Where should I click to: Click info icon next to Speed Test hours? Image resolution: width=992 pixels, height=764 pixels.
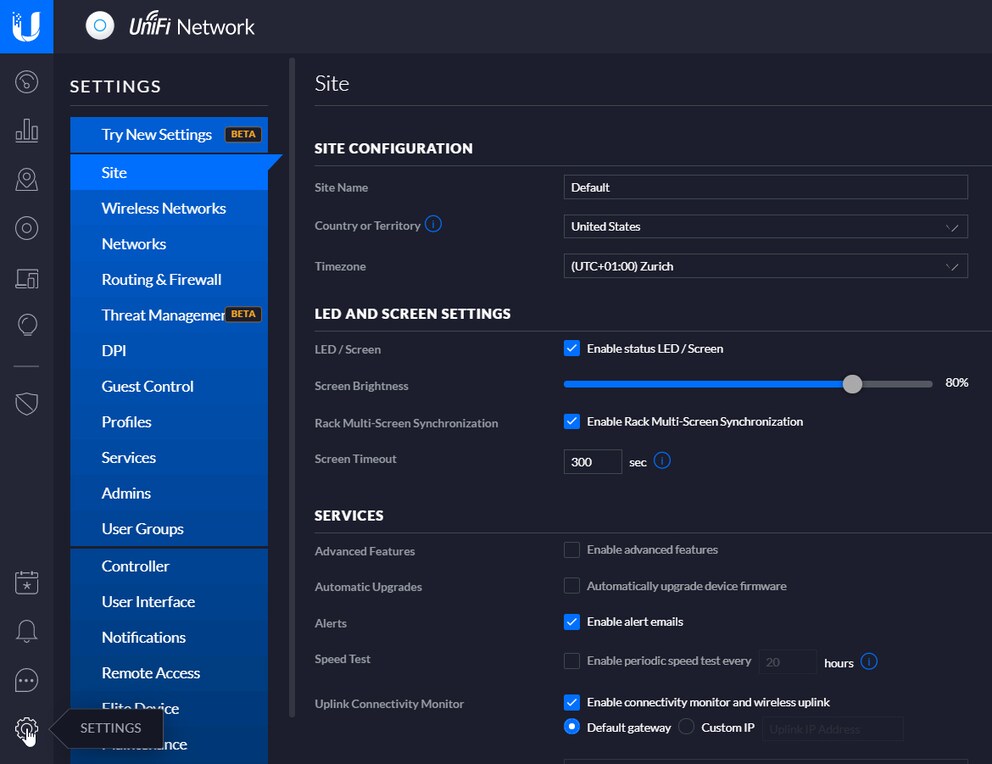tap(869, 662)
